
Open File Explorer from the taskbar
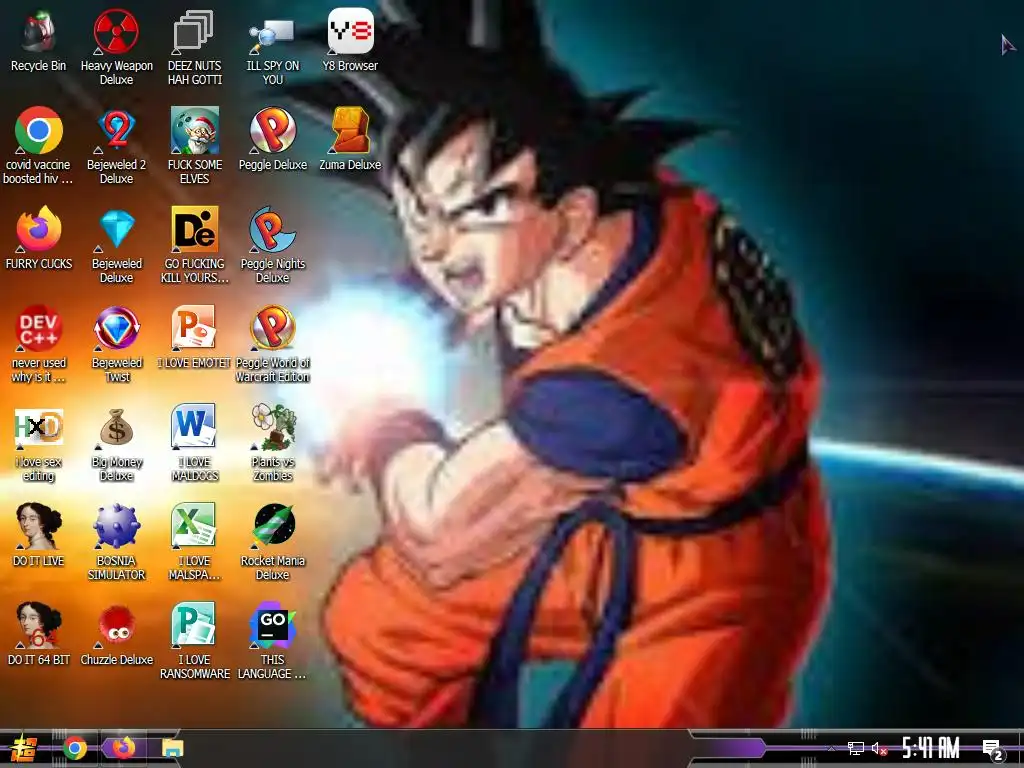click(x=172, y=748)
